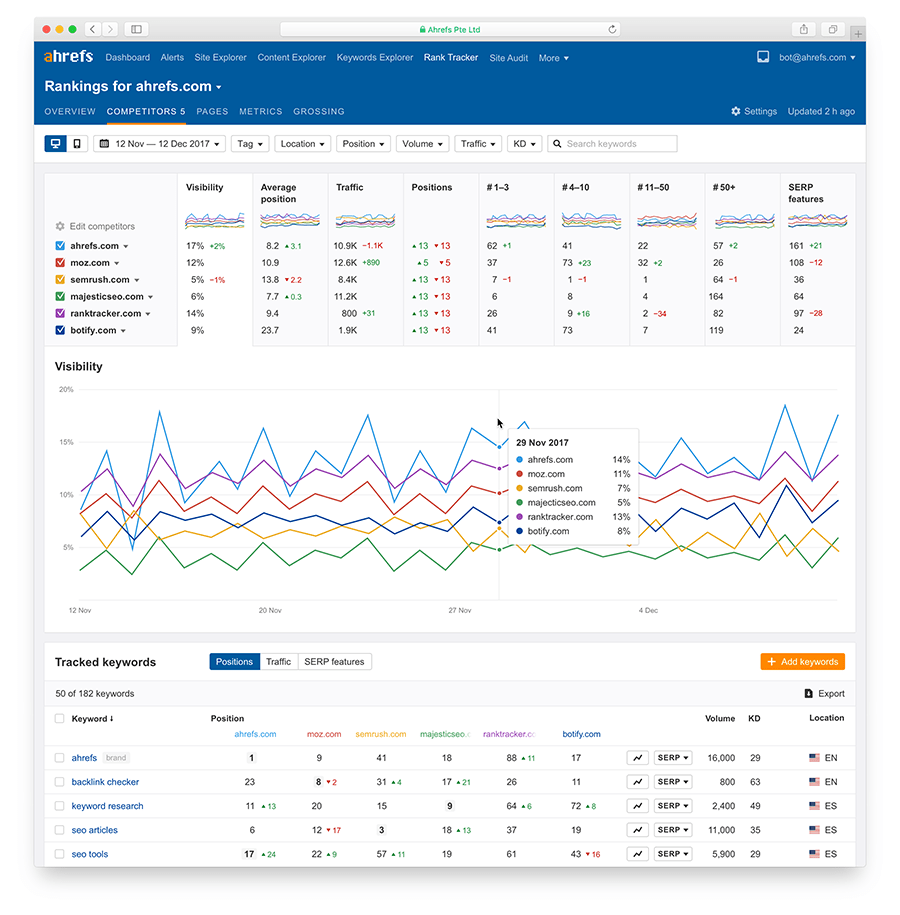Image resolution: width=900 pixels, height=915 pixels.
Task: Switch to the Metrics tab
Action: pos(260,112)
